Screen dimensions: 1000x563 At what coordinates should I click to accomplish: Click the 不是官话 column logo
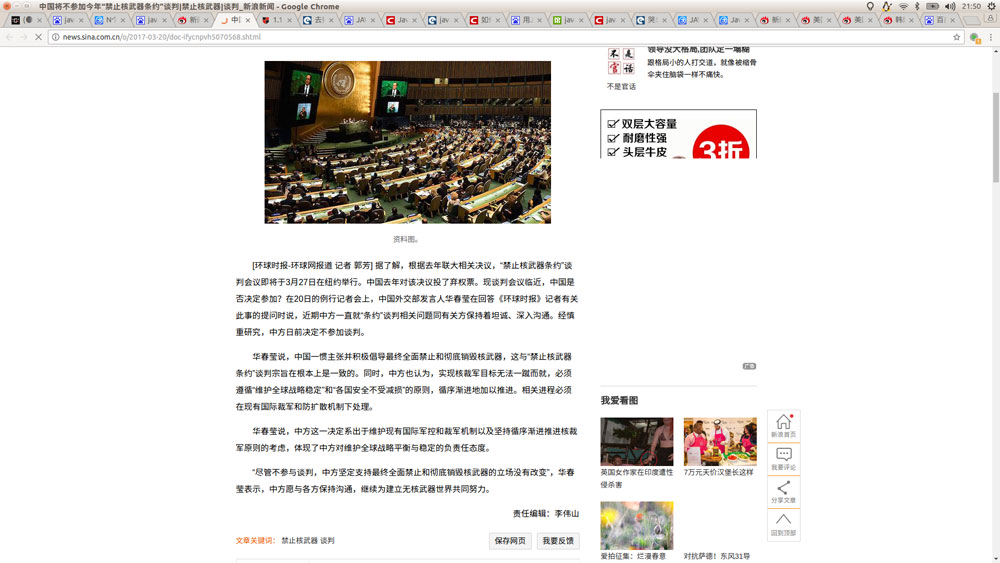click(621, 61)
